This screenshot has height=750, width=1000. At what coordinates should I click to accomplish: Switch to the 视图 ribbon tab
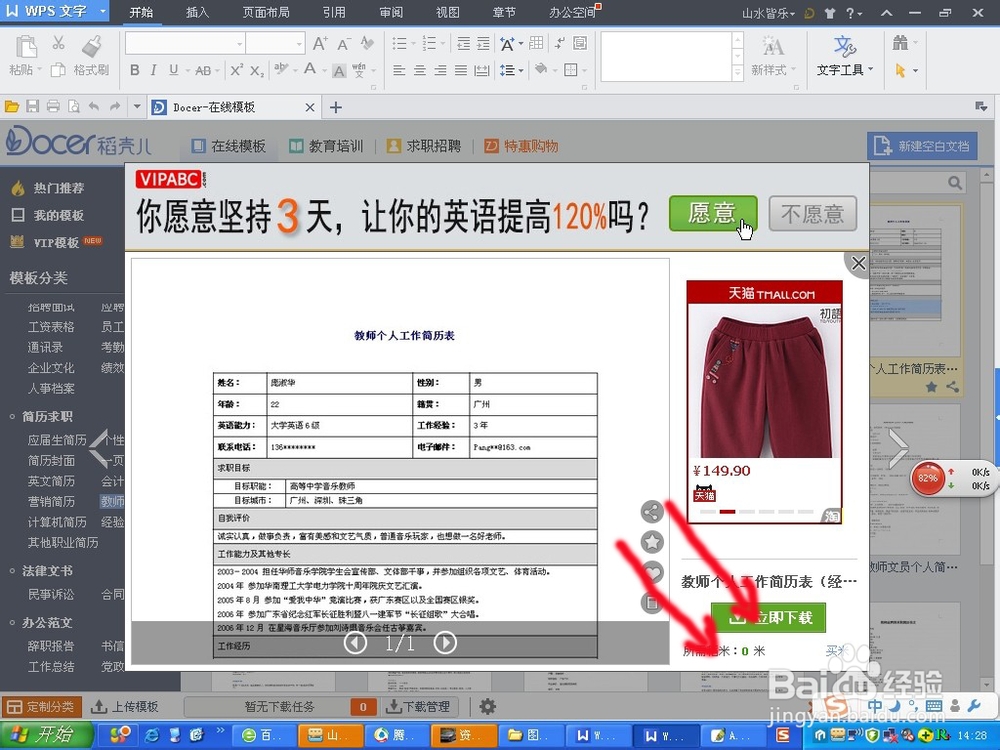point(447,12)
